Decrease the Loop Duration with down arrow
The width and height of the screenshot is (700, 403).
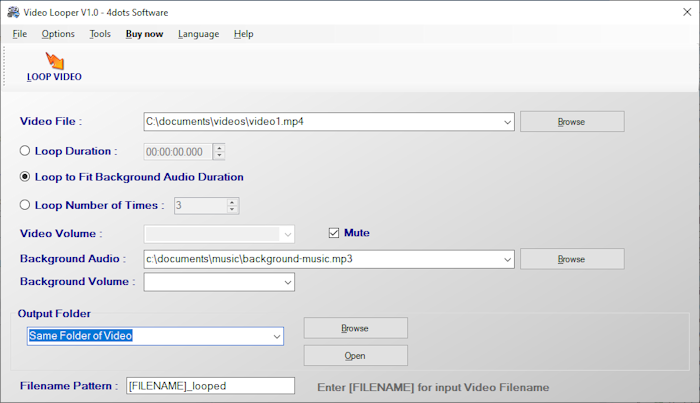click(219, 155)
